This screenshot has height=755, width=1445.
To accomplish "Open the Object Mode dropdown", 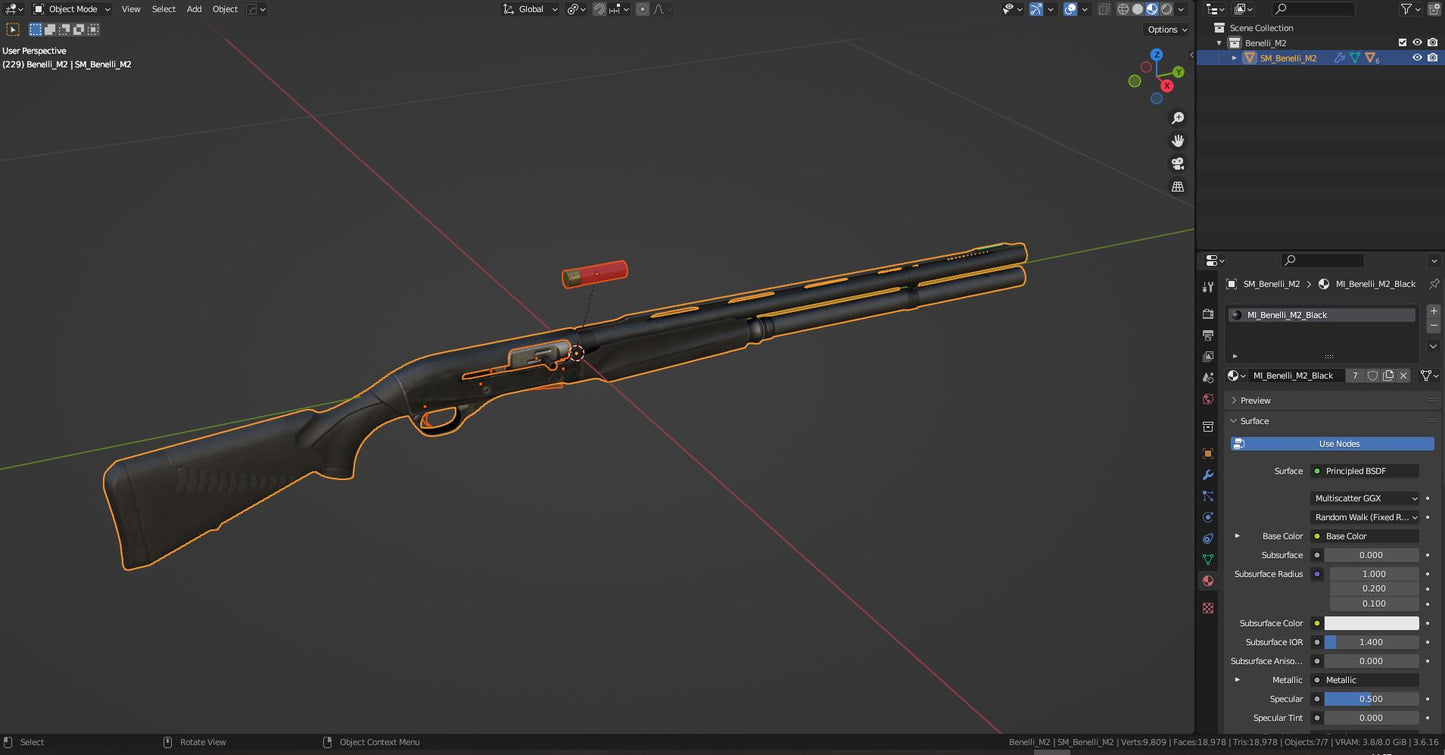I will point(75,9).
